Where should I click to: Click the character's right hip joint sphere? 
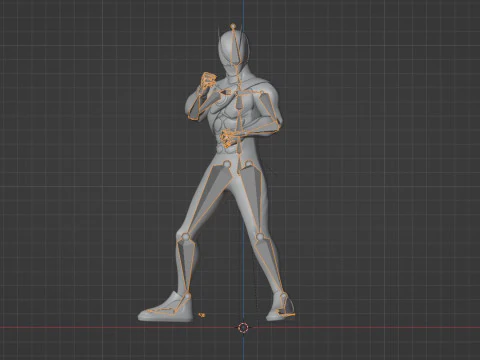point(227,164)
